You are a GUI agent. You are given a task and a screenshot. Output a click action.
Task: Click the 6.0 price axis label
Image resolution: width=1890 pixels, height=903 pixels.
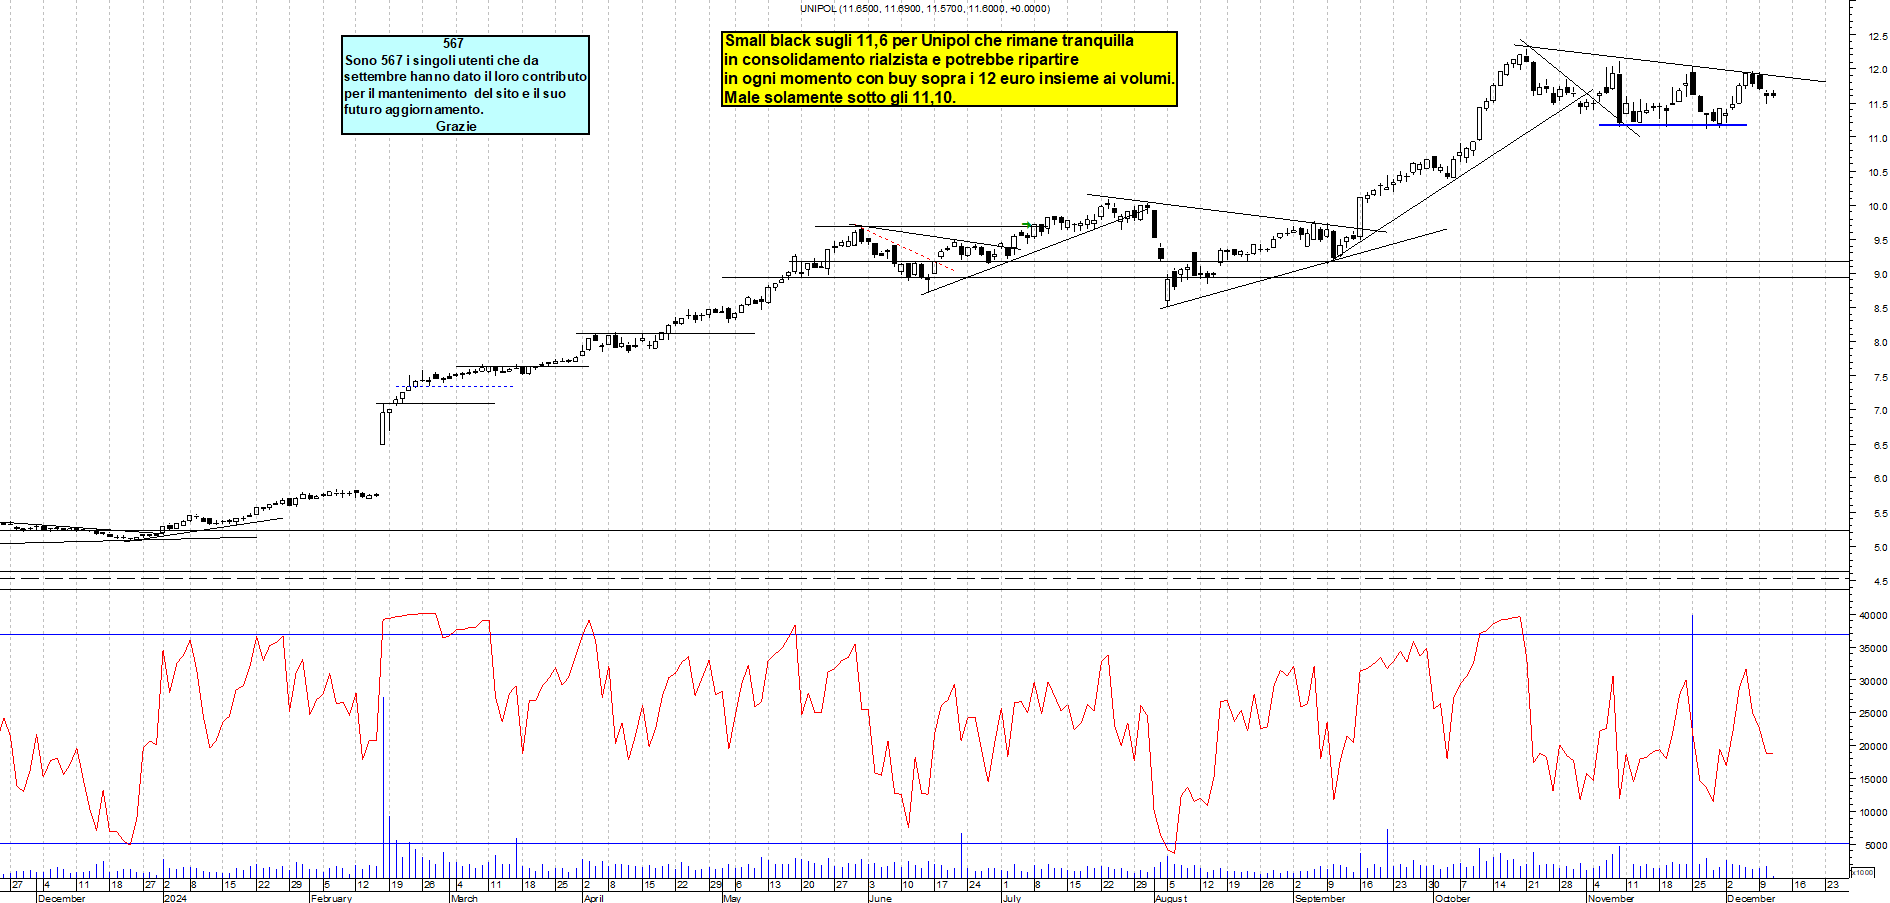click(1879, 478)
